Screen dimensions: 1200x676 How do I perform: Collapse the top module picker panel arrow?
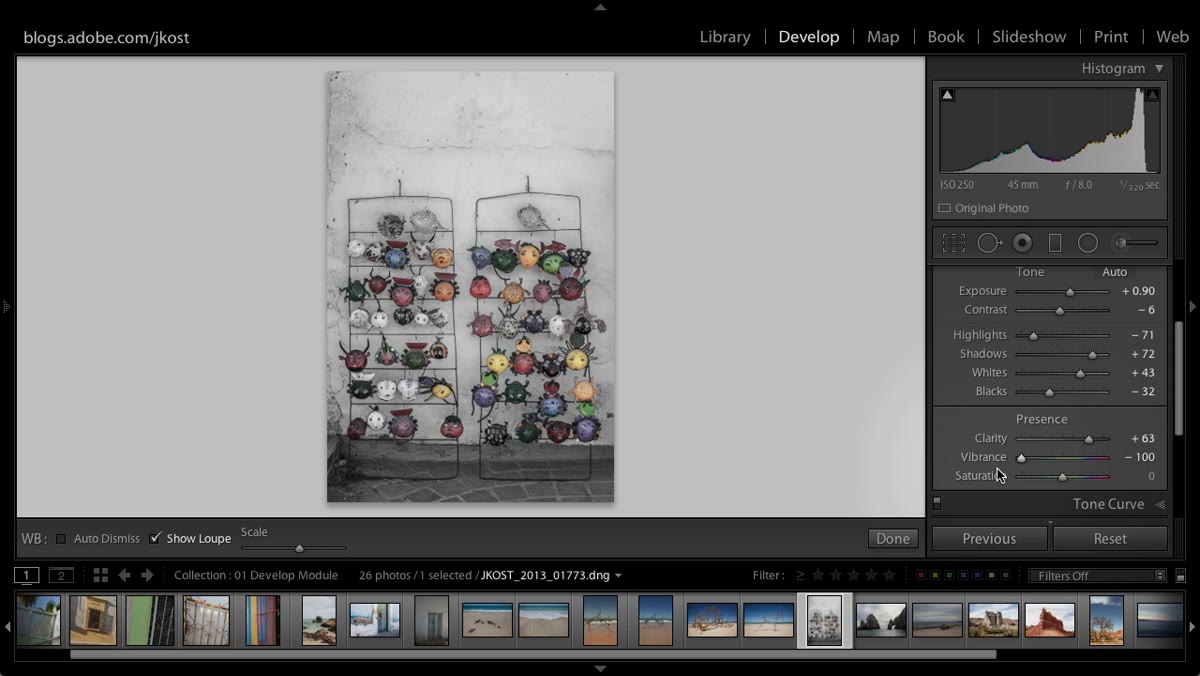tap(600, 7)
